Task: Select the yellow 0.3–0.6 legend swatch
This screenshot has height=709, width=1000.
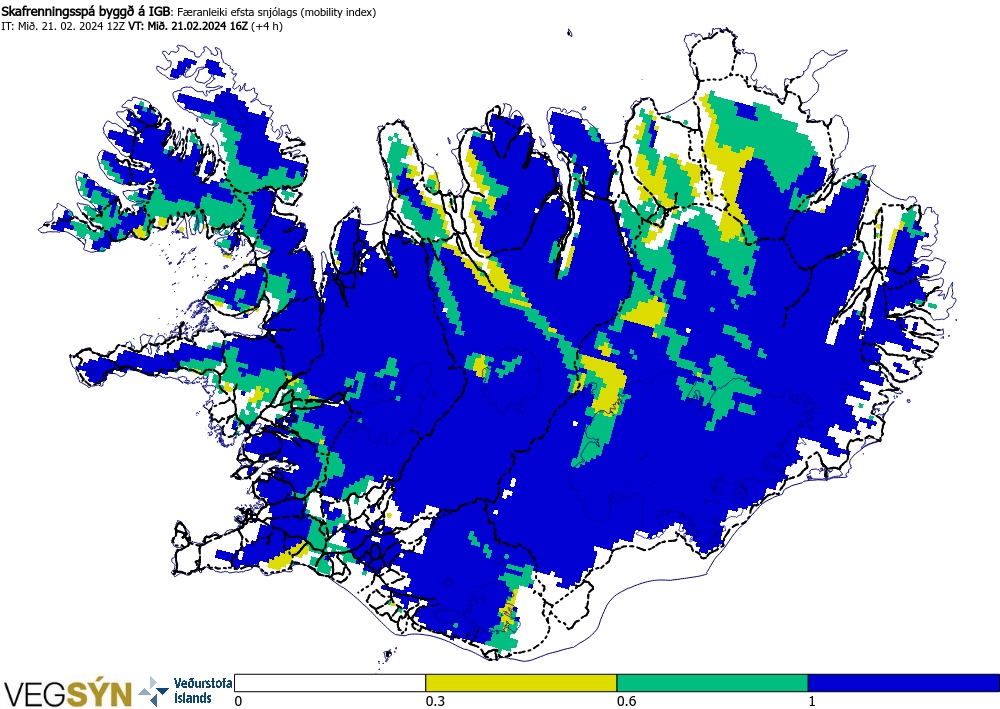Action: pyautogui.click(x=521, y=683)
